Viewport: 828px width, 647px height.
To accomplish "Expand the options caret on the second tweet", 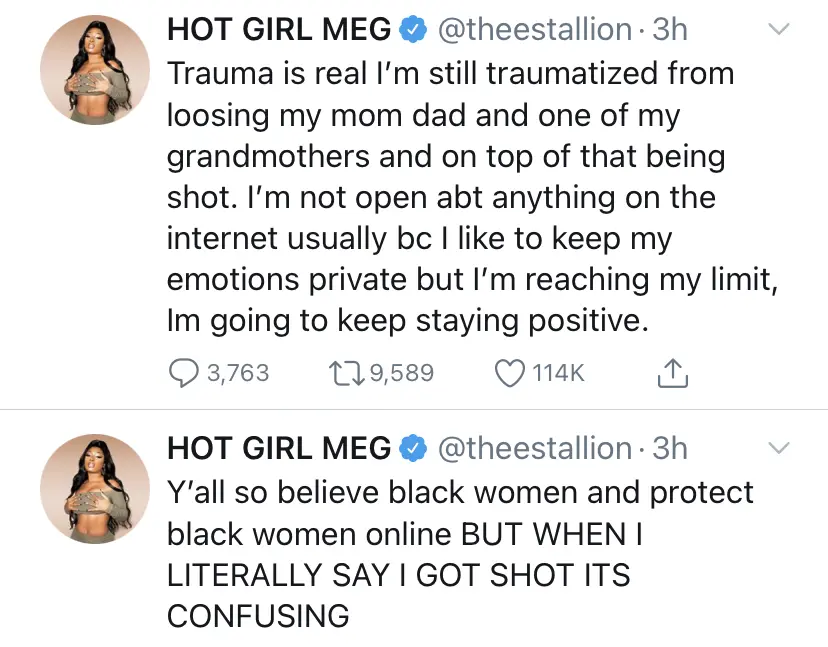I will point(777,447).
